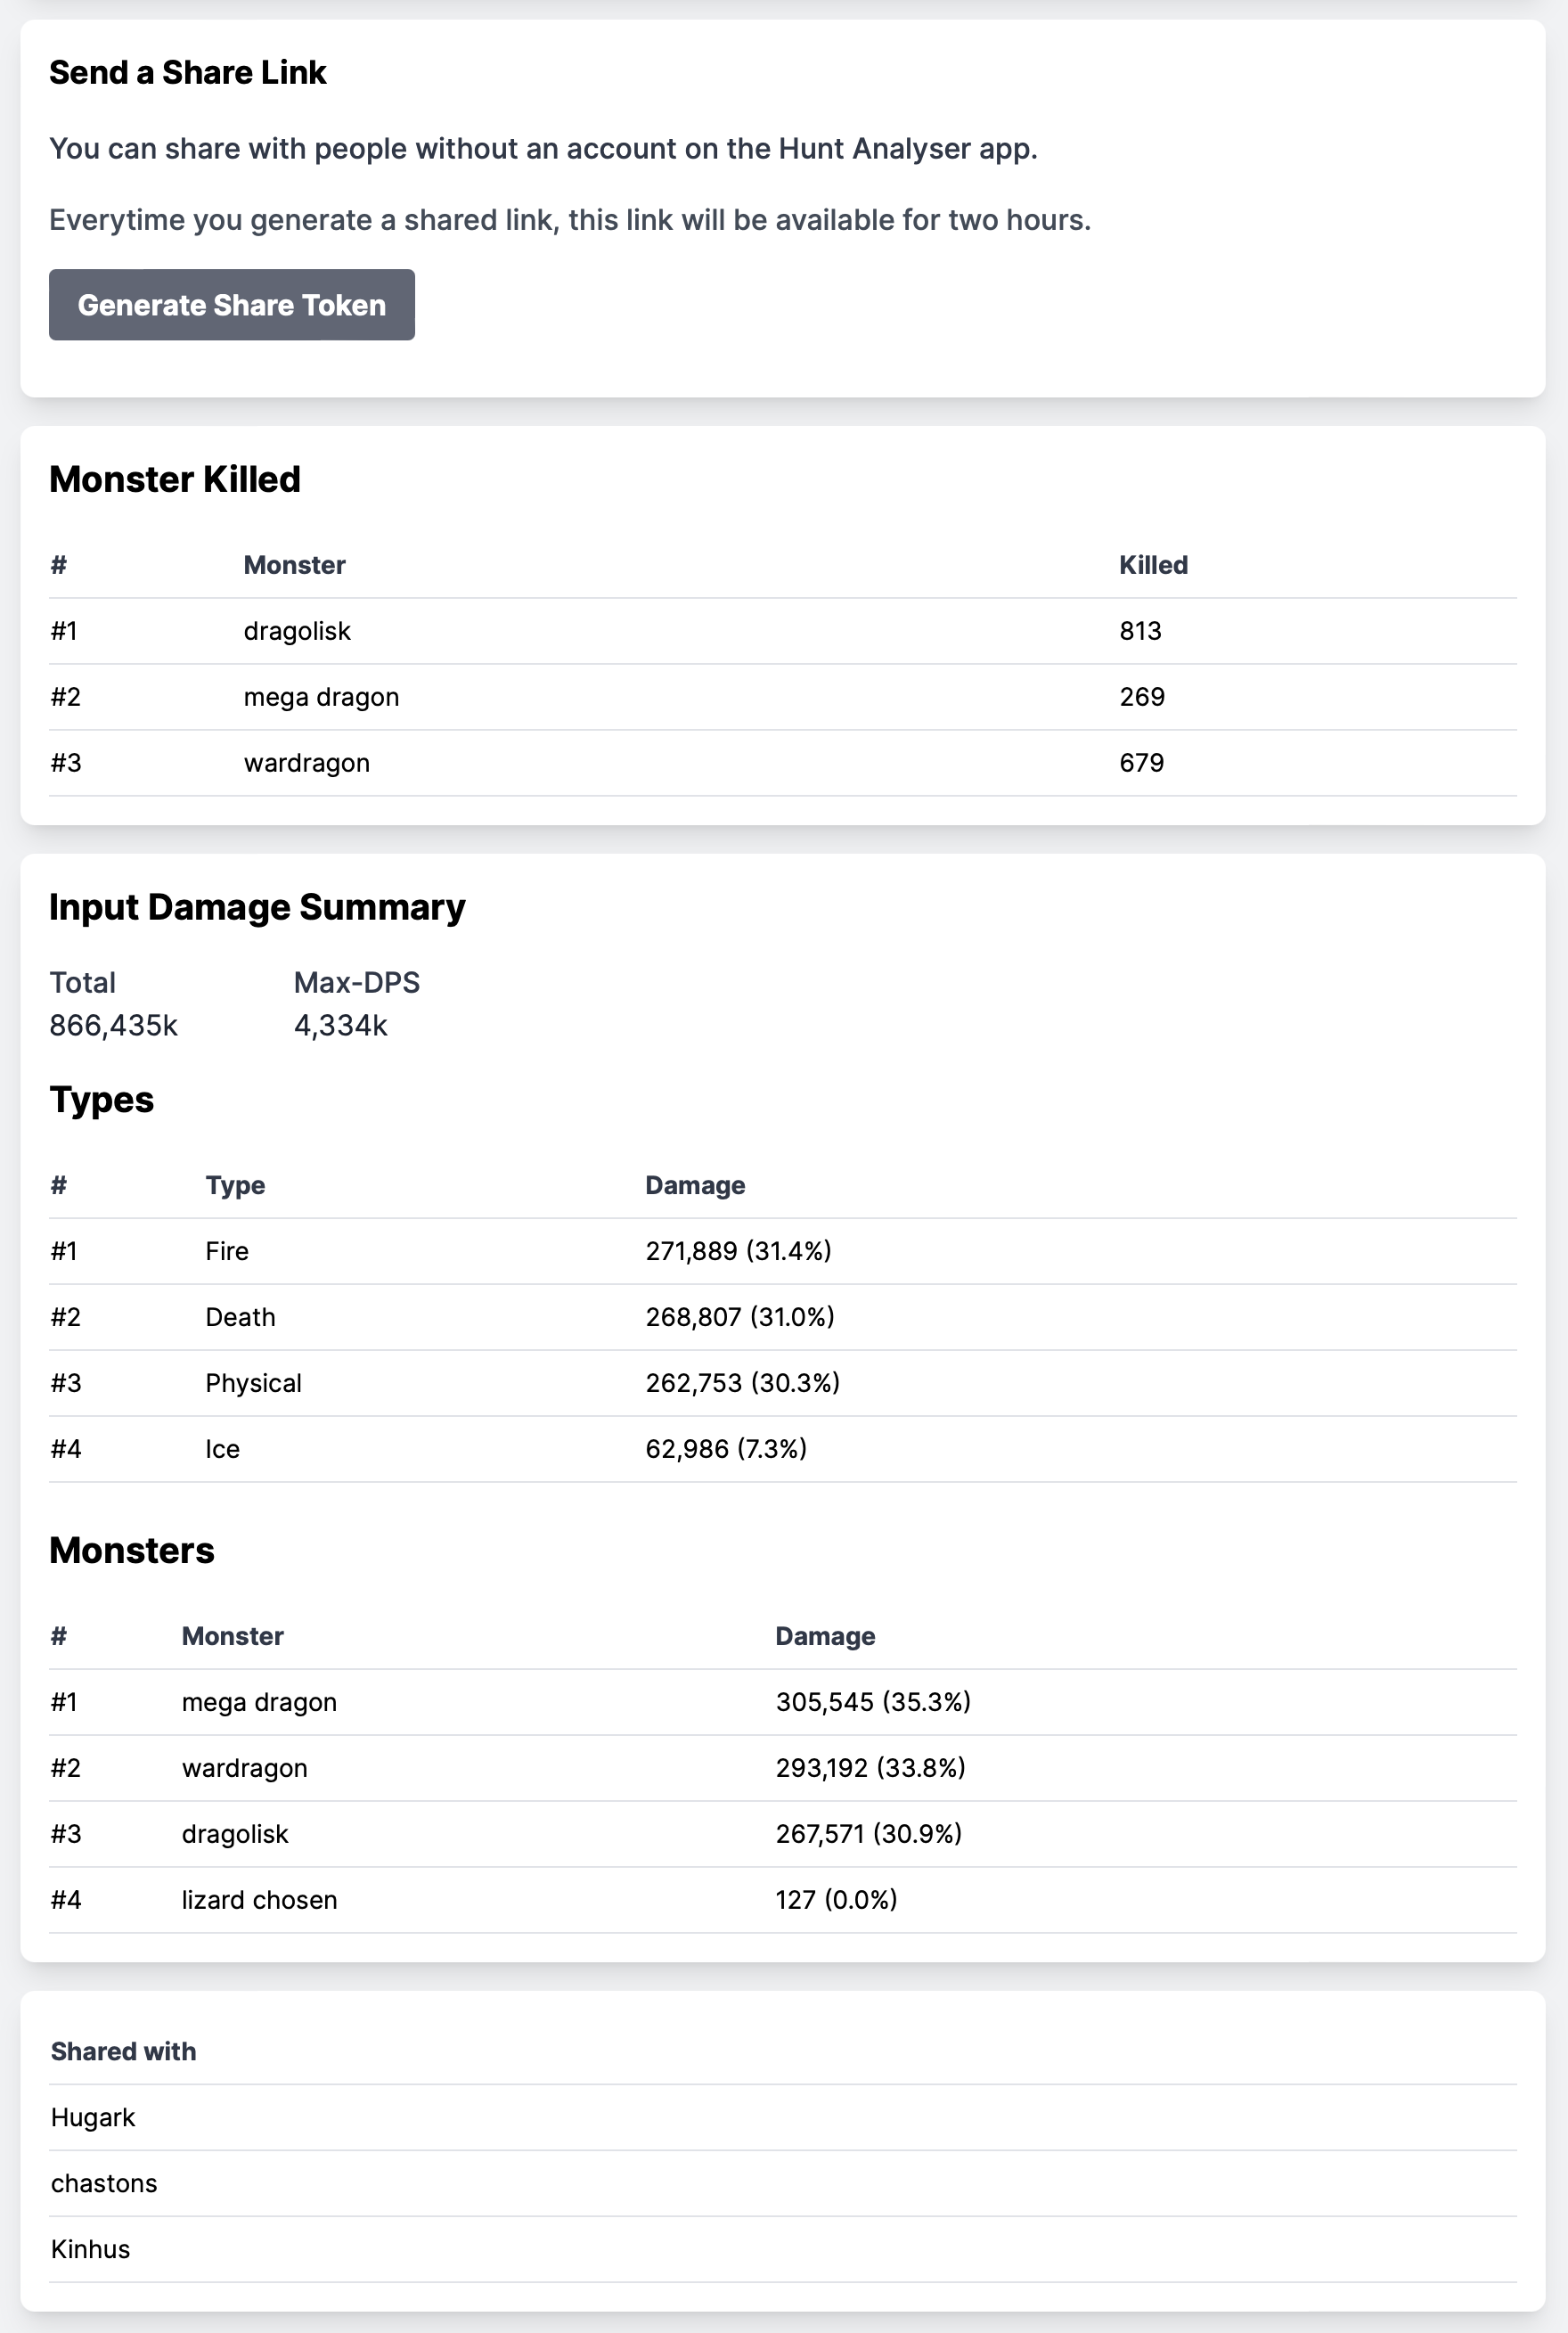This screenshot has height=2333, width=1568.
Task: Click the Generate Share Token button
Action: pyautogui.click(x=231, y=305)
